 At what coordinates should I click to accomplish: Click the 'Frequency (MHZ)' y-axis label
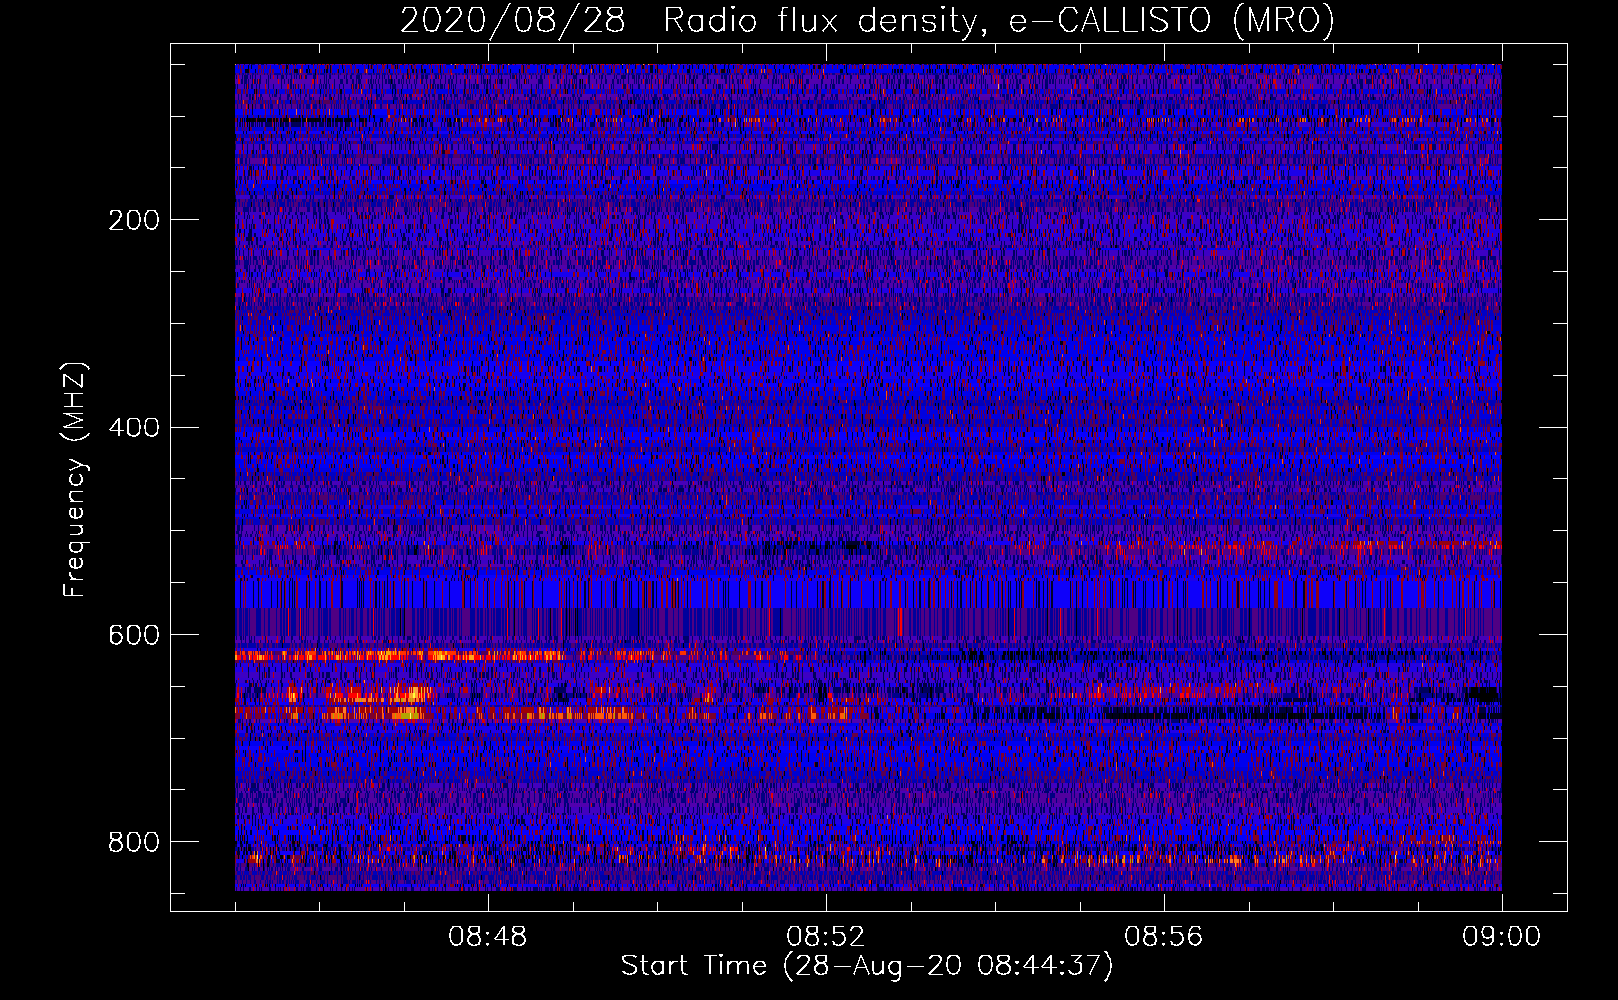tap(75, 479)
